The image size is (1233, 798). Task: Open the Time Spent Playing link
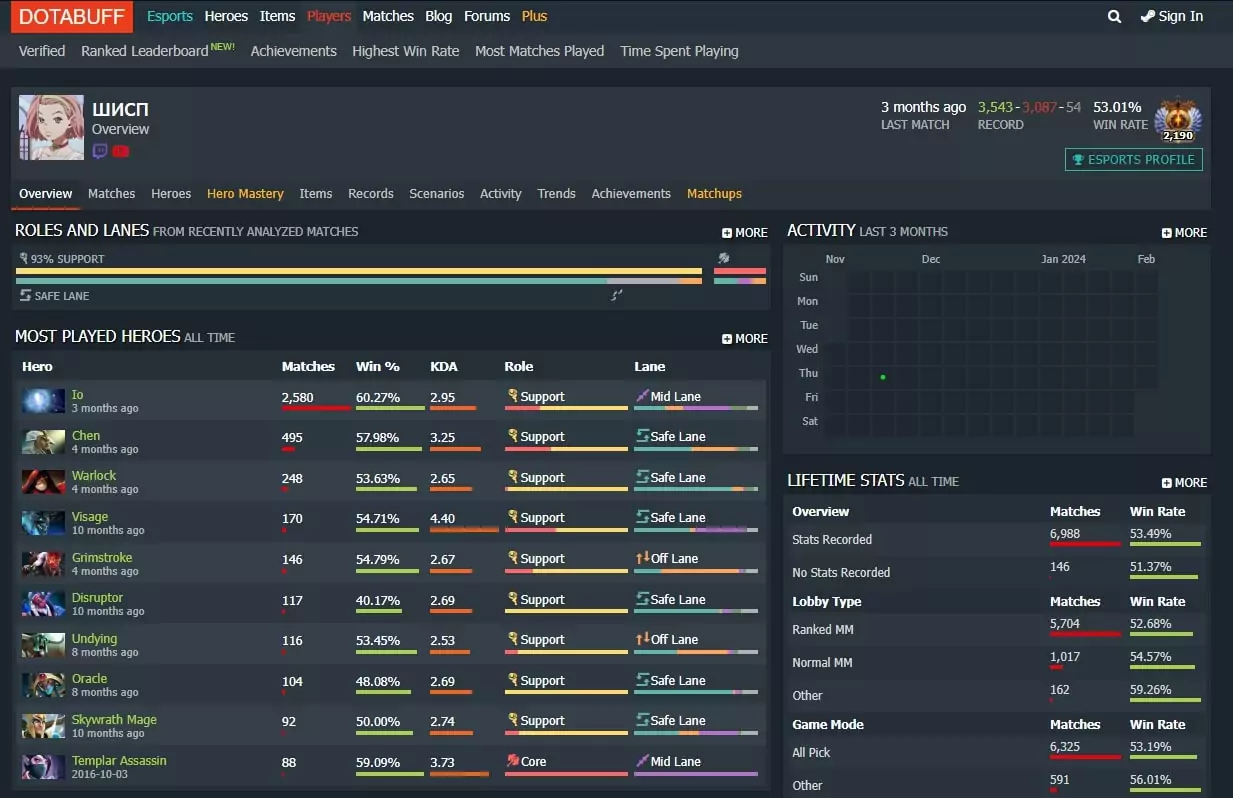coord(679,51)
